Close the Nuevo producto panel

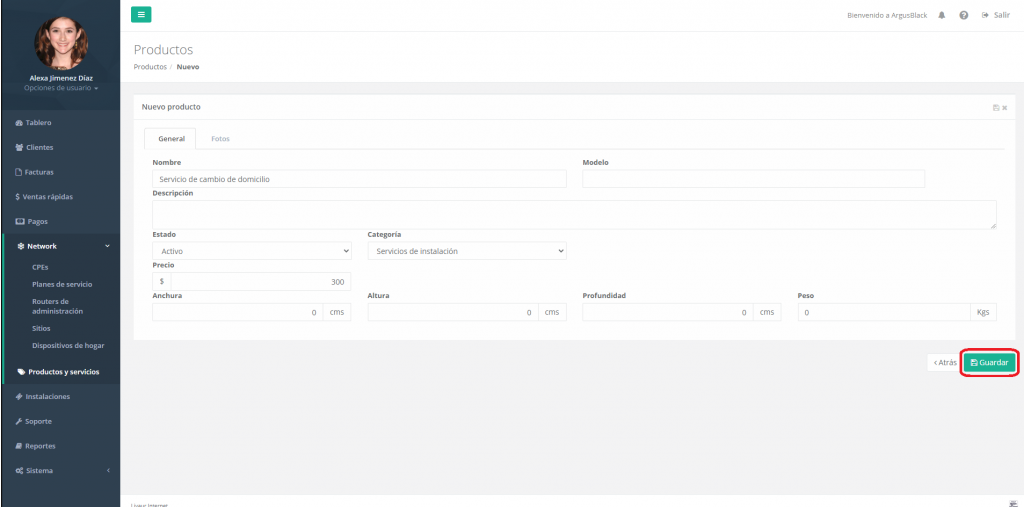click(1004, 108)
